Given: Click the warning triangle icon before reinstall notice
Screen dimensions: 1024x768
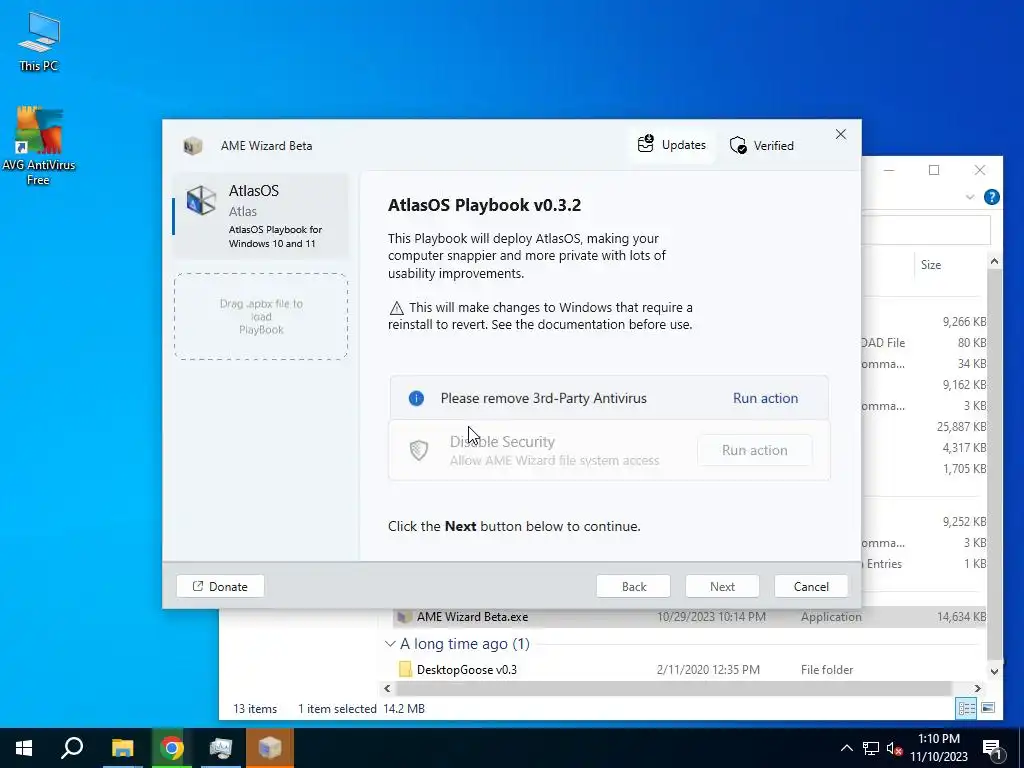Looking at the screenshot, I should [x=396, y=308].
